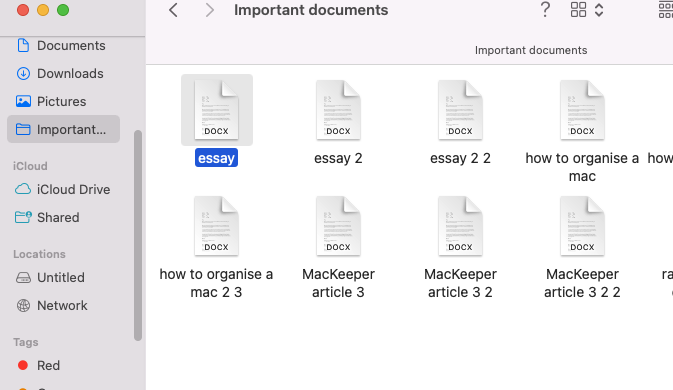Open Network in sidebar
The width and height of the screenshot is (673, 390).
[52, 305]
